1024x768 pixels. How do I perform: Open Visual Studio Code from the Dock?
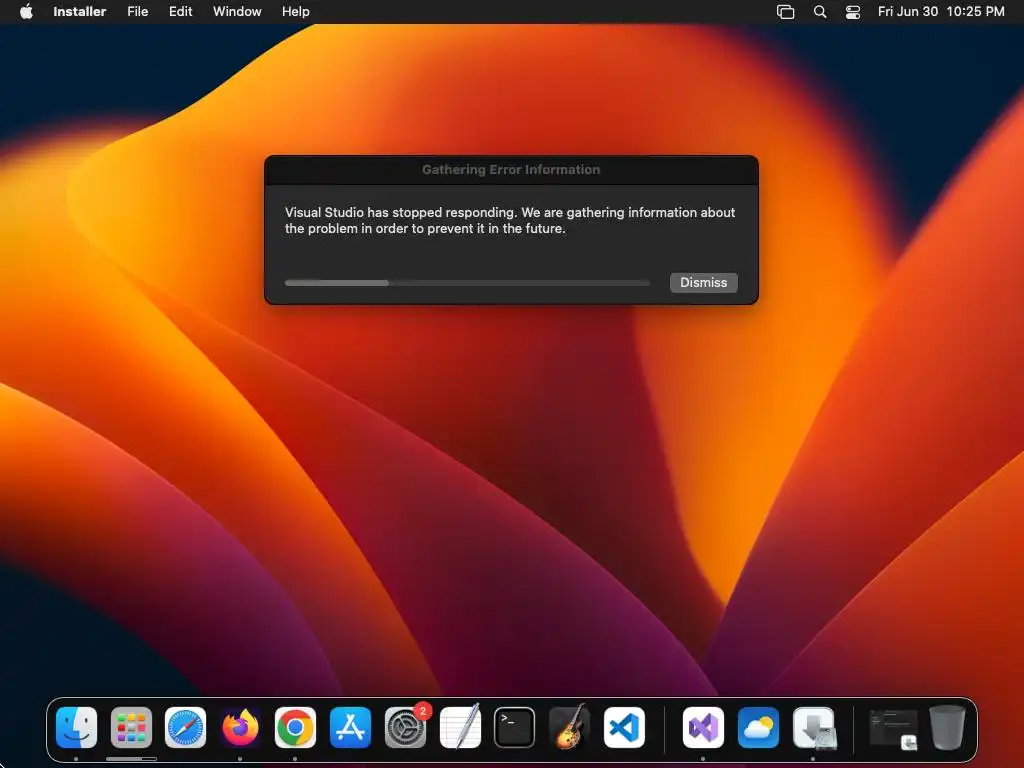(x=624, y=728)
